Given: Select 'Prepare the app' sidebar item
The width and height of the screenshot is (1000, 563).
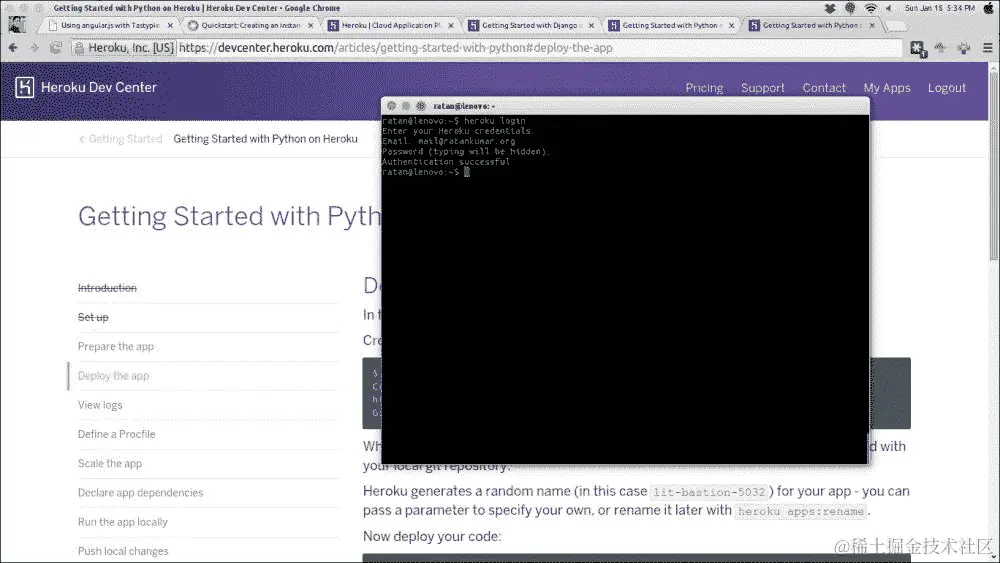Looking at the screenshot, I should coord(115,347).
